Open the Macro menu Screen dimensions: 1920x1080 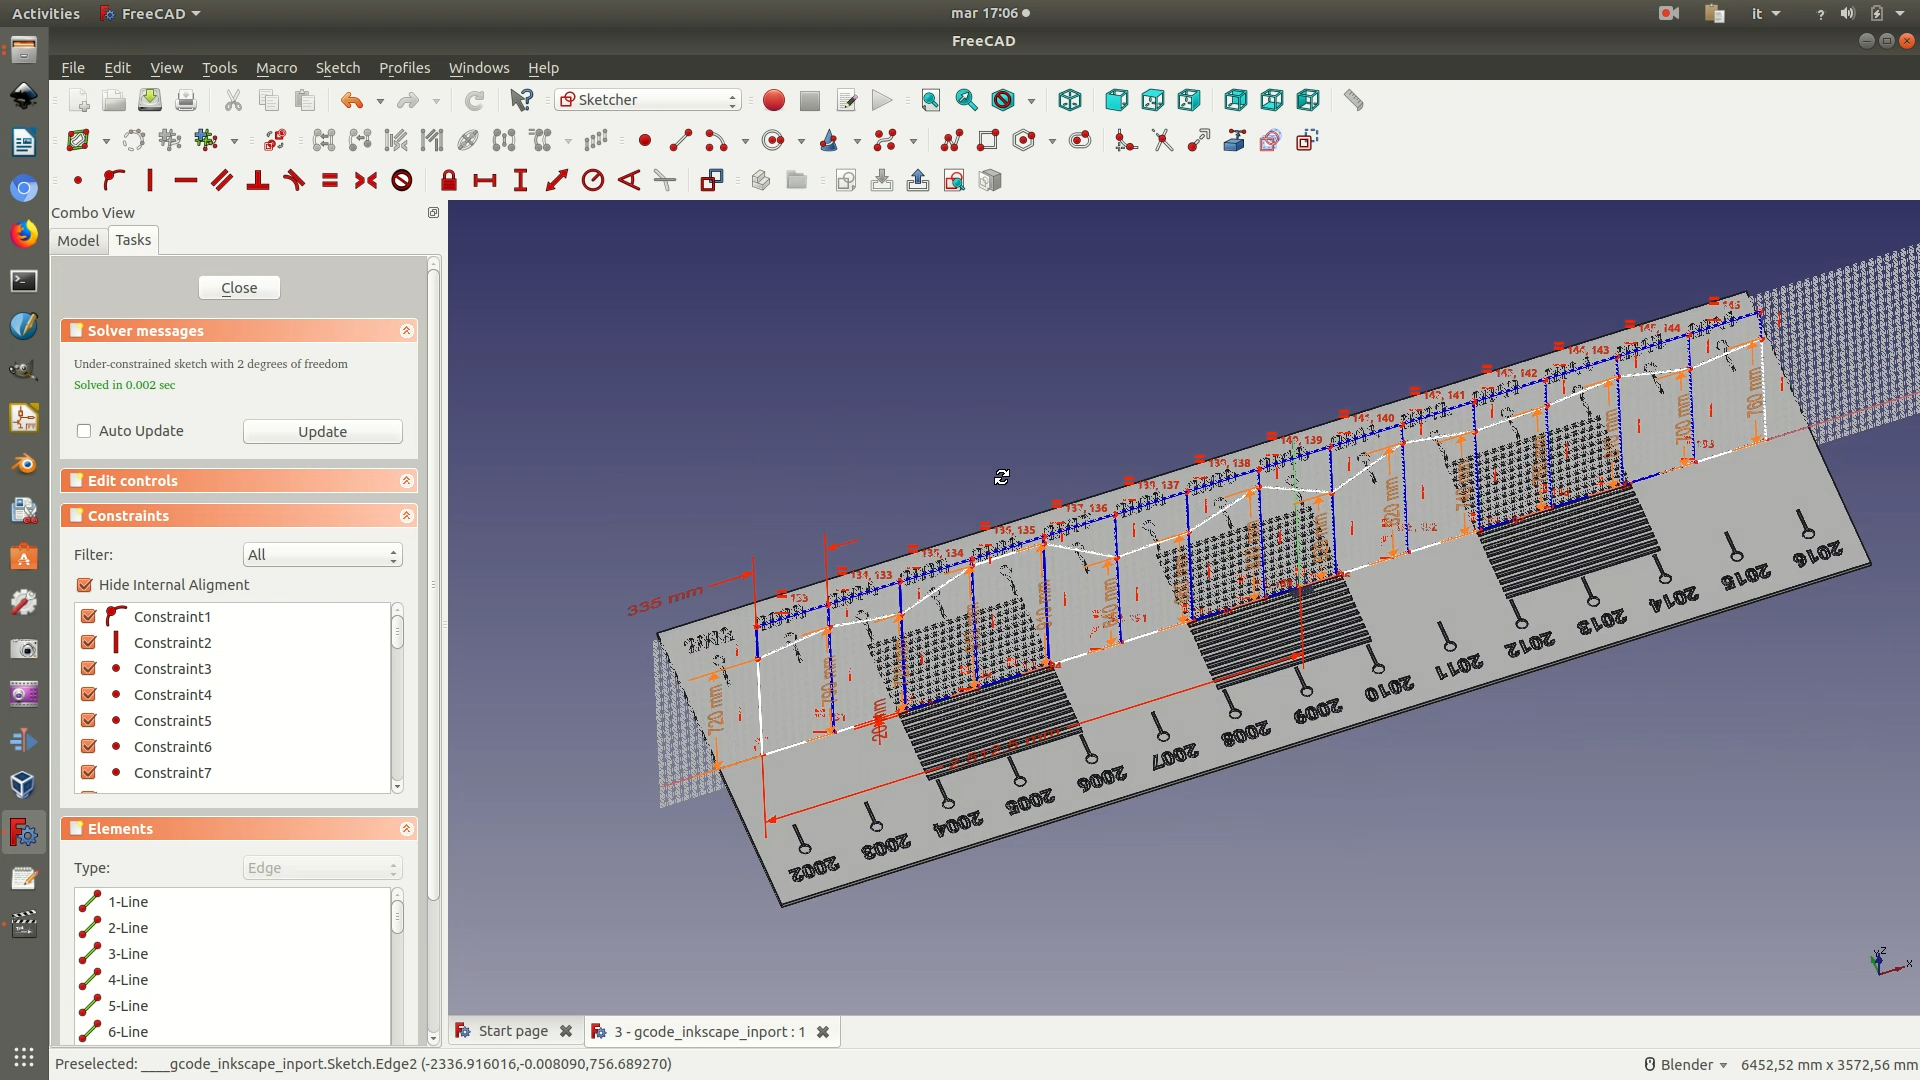pyautogui.click(x=276, y=68)
